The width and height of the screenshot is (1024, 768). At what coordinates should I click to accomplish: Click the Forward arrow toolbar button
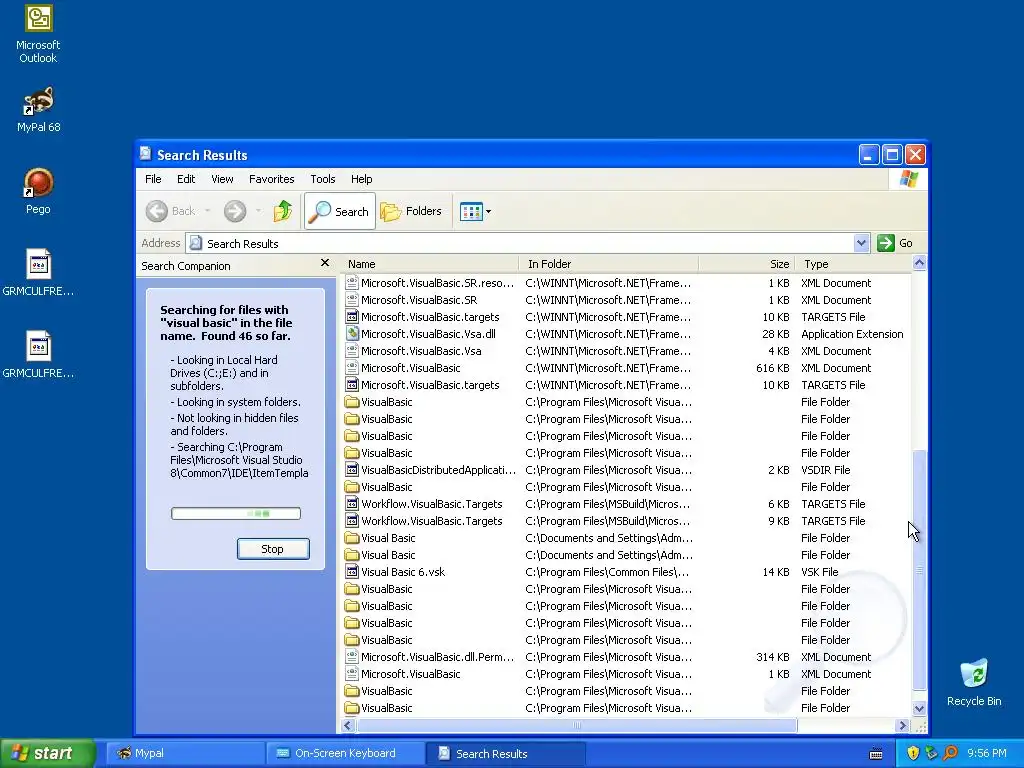(235, 211)
